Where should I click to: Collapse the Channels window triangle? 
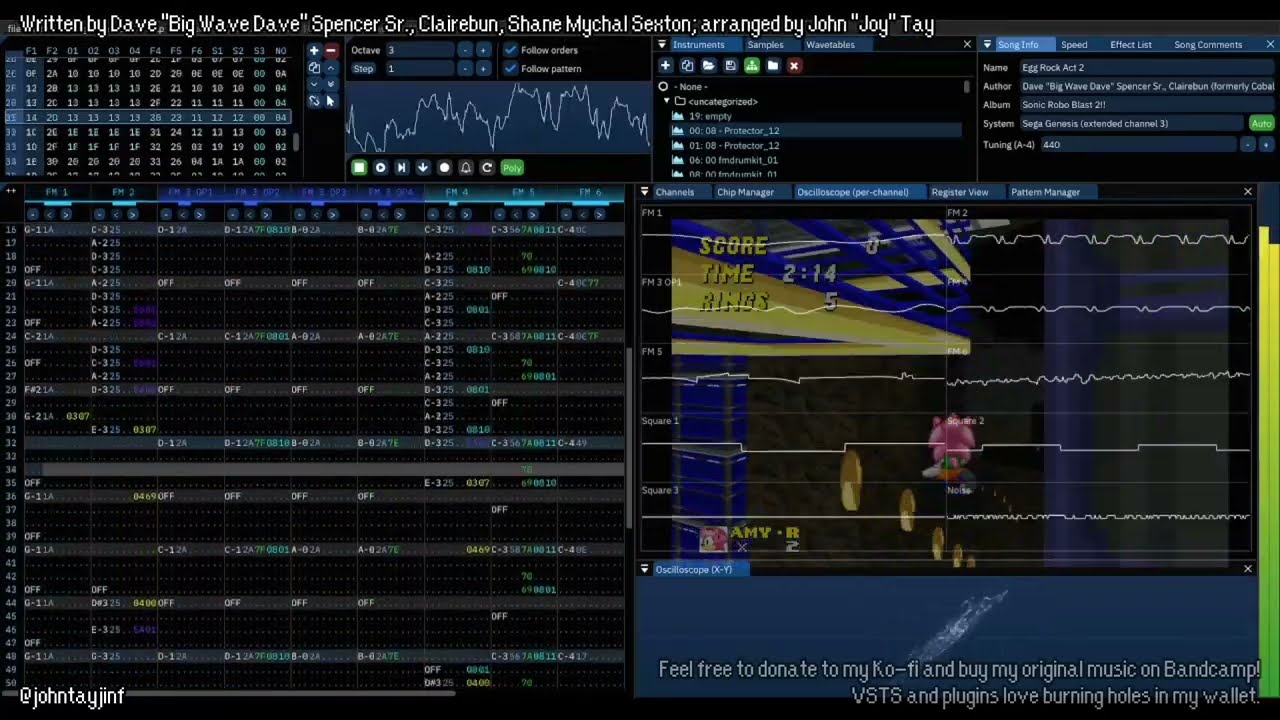644,192
